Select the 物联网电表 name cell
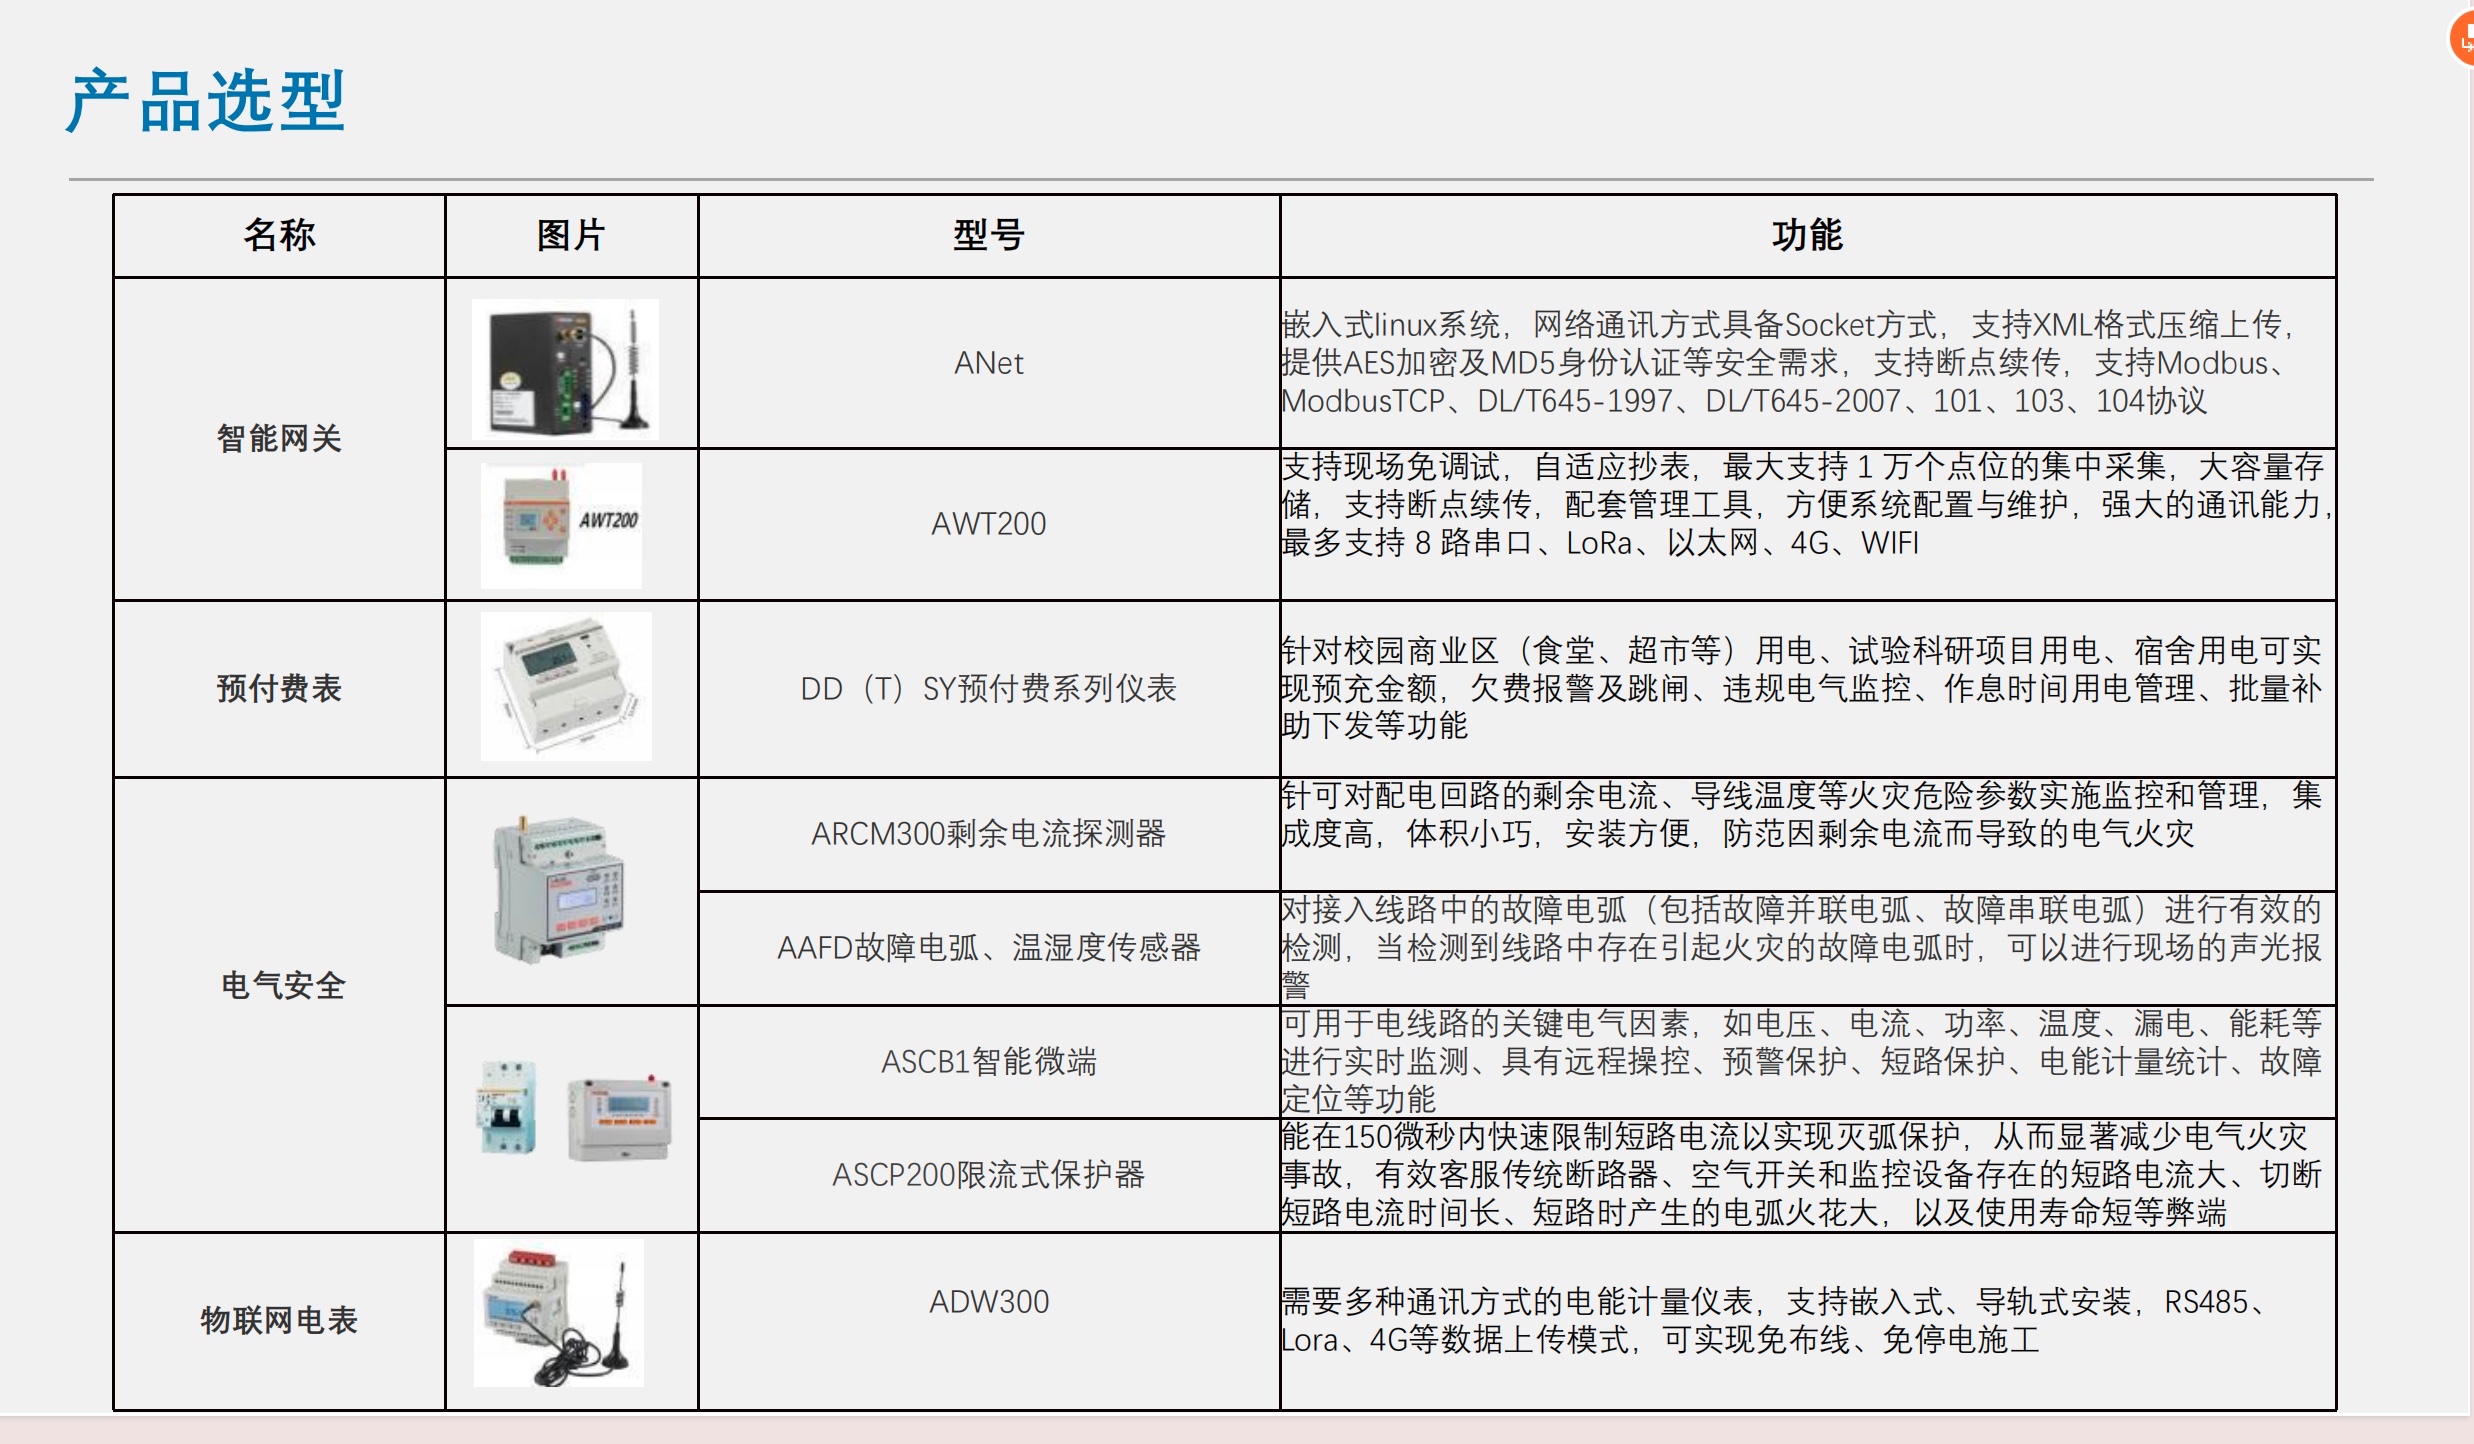 click(x=279, y=1320)
